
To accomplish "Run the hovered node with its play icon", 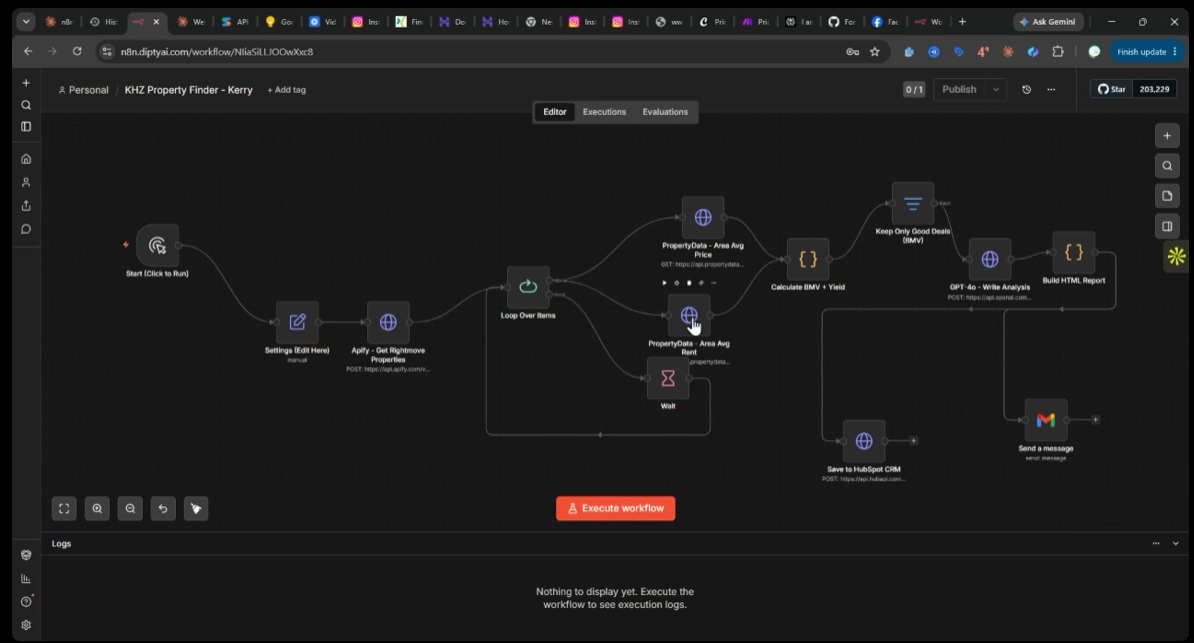I will click(x=664, y=283).
